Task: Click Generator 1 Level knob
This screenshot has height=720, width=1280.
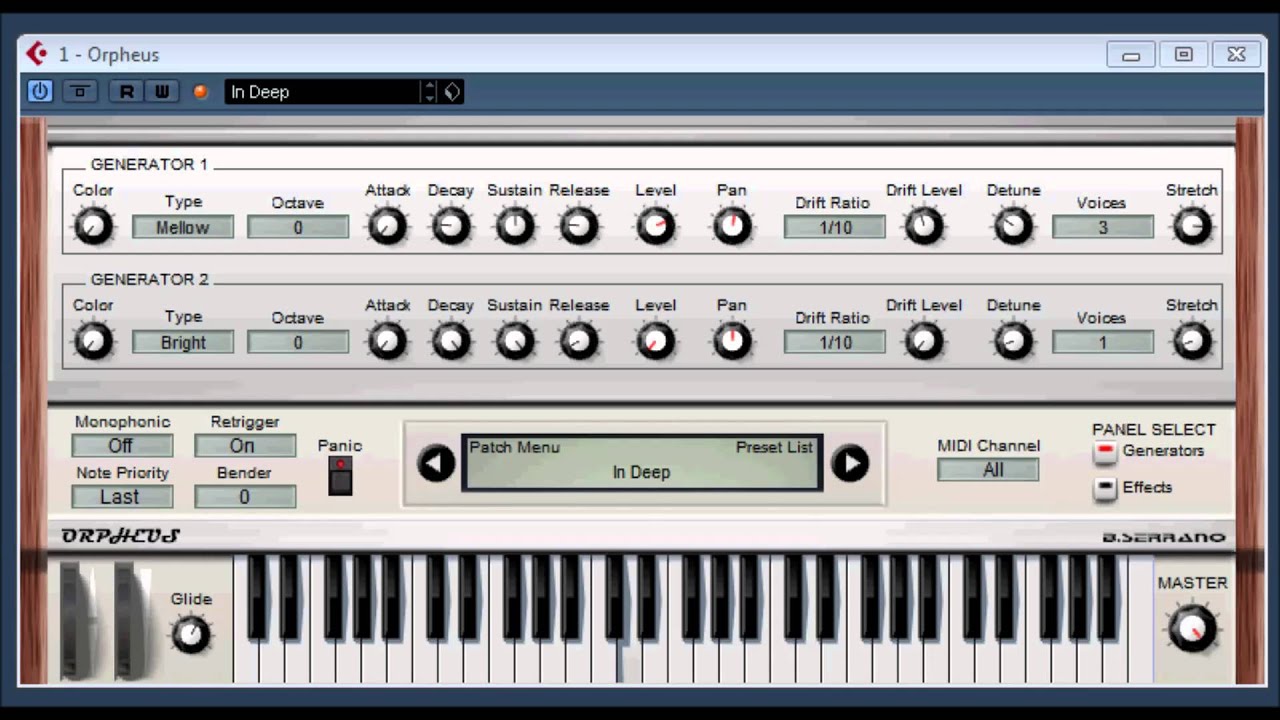Action: 655,226
